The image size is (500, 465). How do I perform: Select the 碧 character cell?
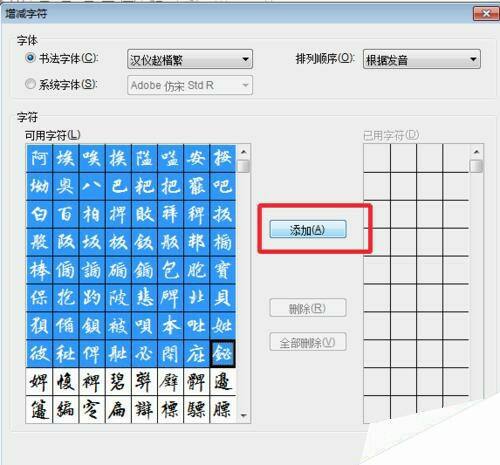[x=118, y=382]
